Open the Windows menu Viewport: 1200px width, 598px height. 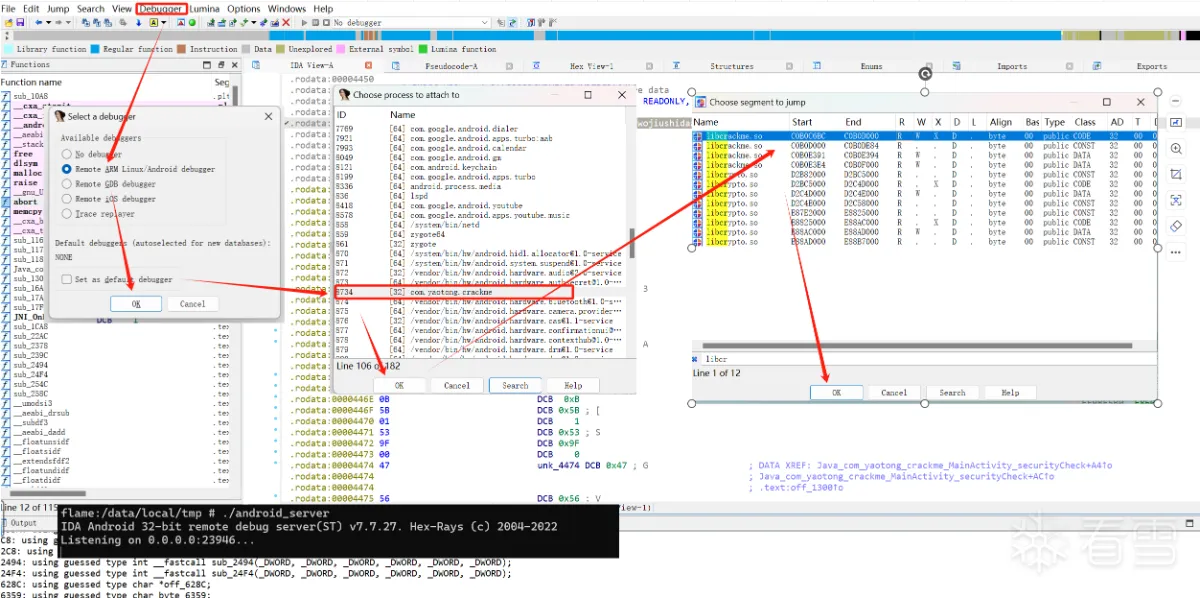[287, 9]
